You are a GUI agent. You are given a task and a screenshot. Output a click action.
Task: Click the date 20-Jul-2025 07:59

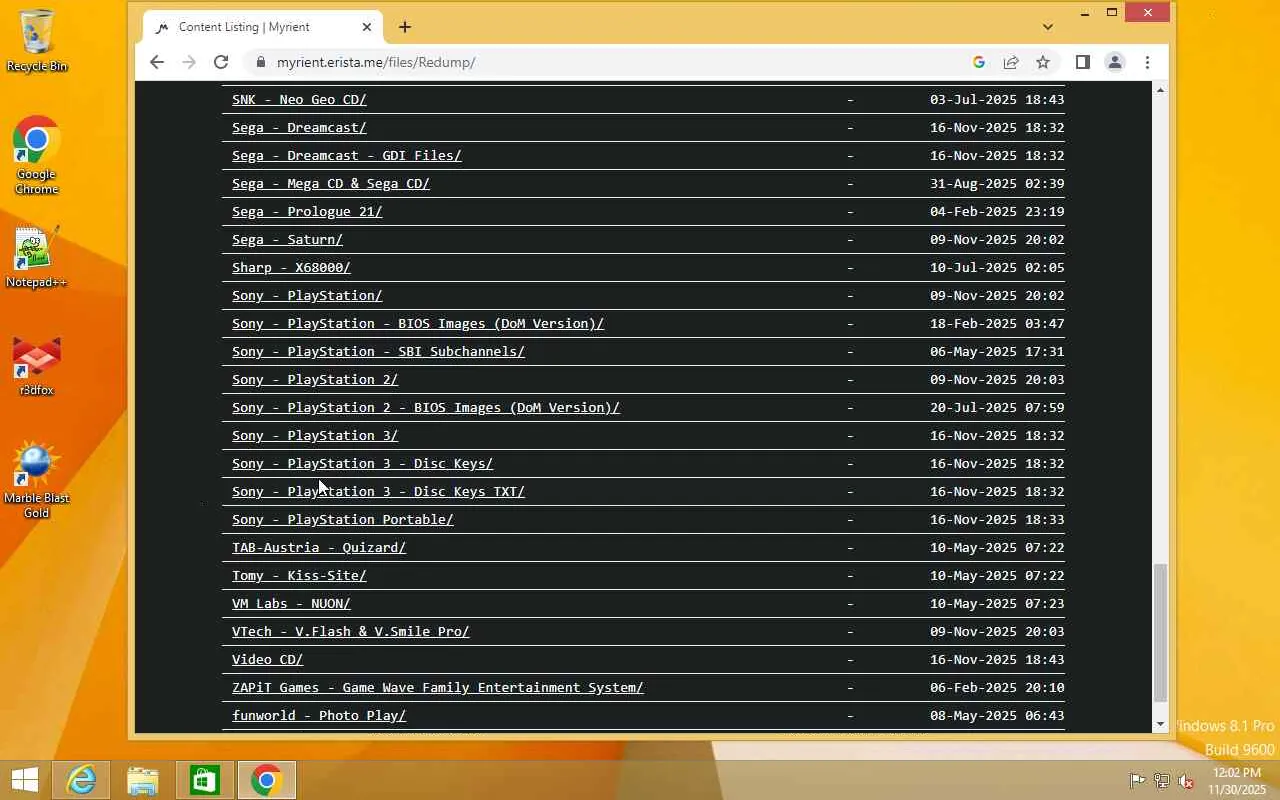997,408
